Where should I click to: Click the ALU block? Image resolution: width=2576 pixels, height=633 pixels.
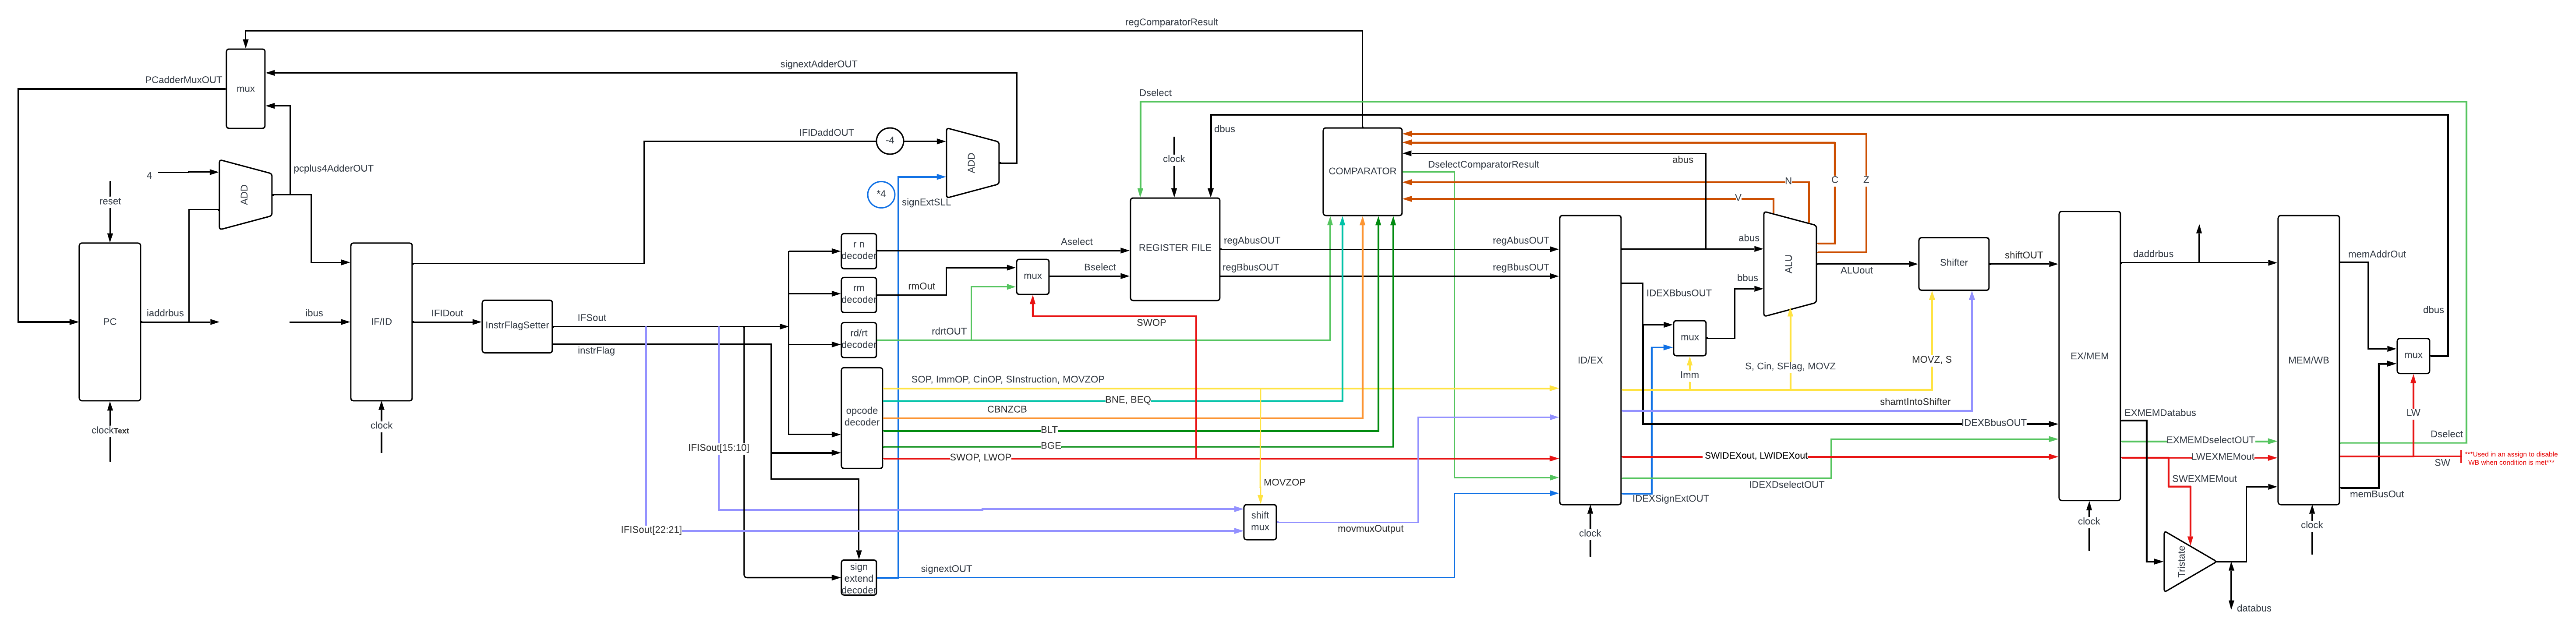1790,264
